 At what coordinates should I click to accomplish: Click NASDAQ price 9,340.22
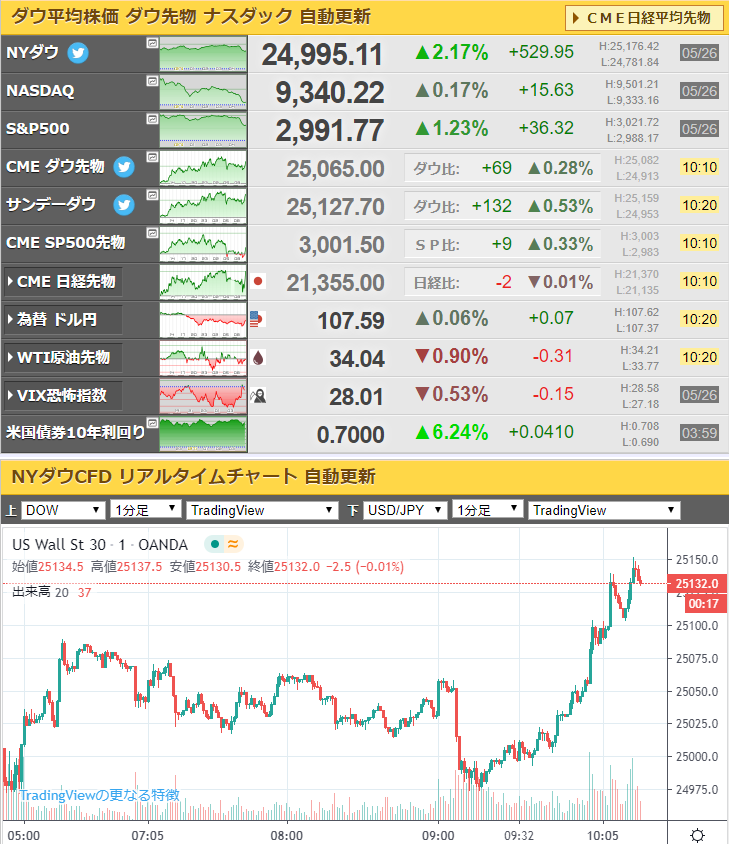coord(330,93)
